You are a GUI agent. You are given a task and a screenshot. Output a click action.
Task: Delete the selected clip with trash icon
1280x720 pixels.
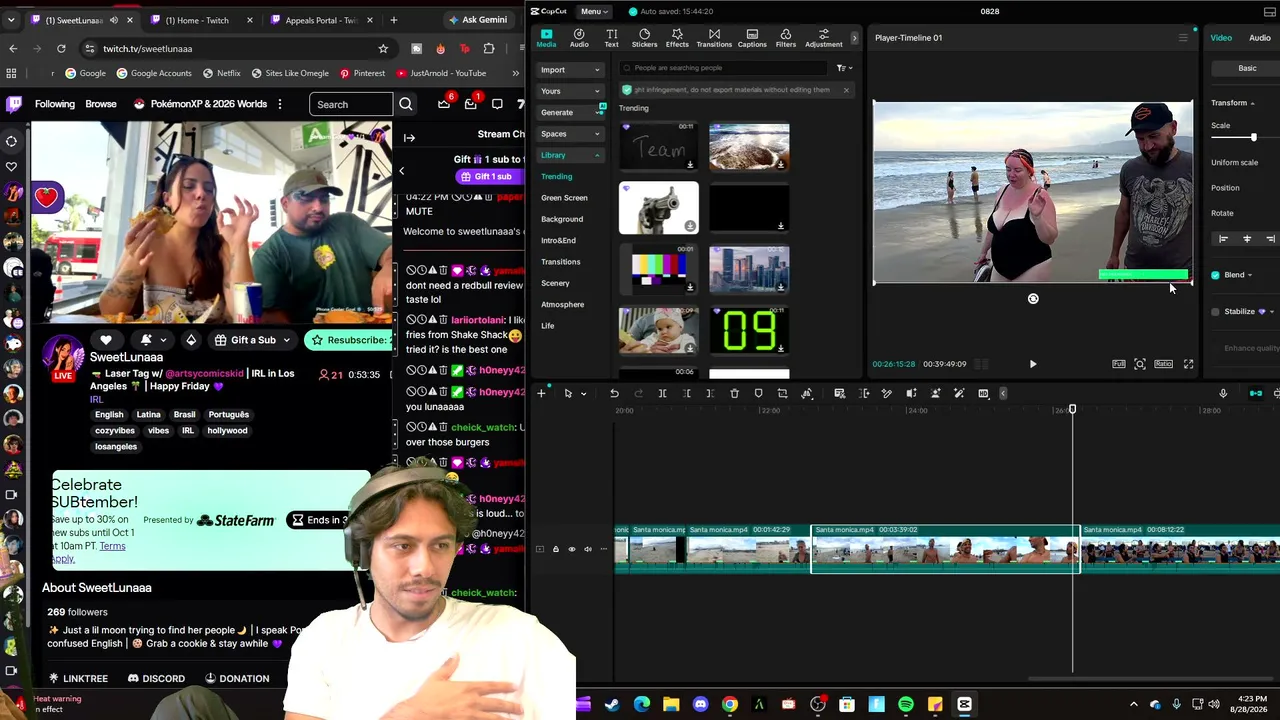(x=734, y=393)
